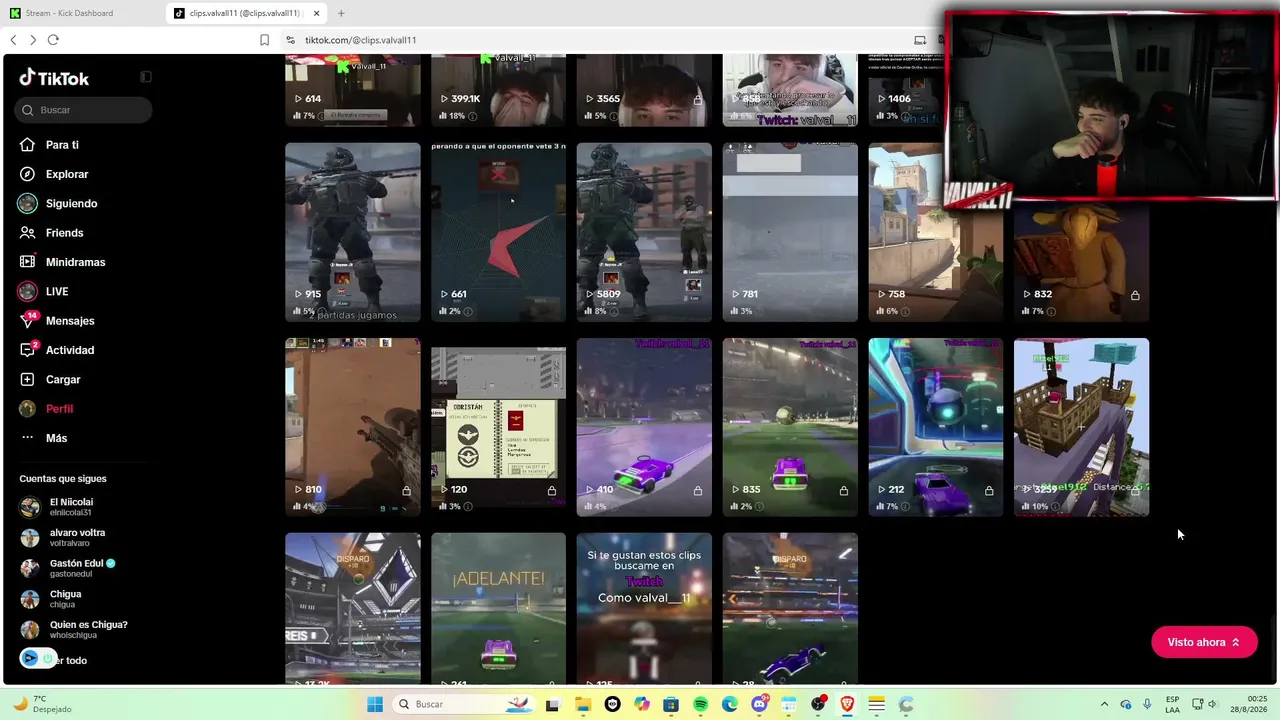Open the weather widget showing 7°C
Viewport: 1280px width, 720px height.
tap(42, 704)
